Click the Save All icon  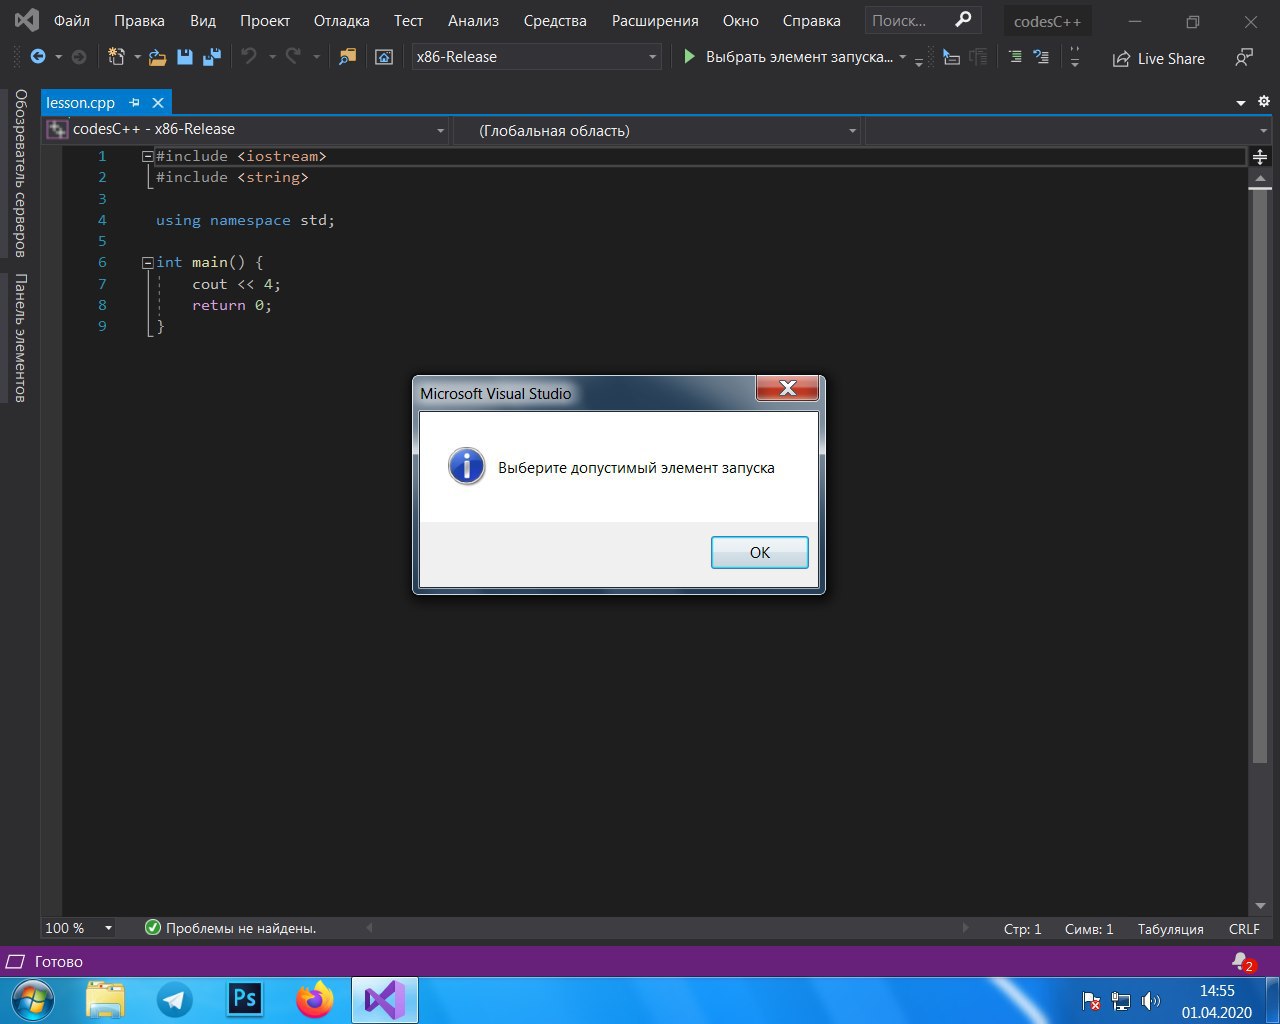[212, 57]
